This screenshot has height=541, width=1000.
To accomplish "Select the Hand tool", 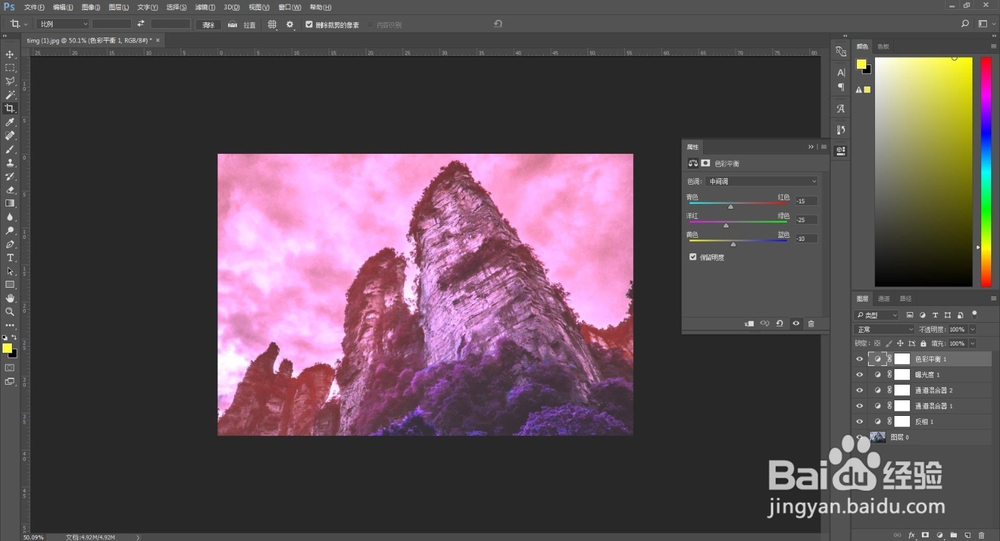I will coord(10,299).
